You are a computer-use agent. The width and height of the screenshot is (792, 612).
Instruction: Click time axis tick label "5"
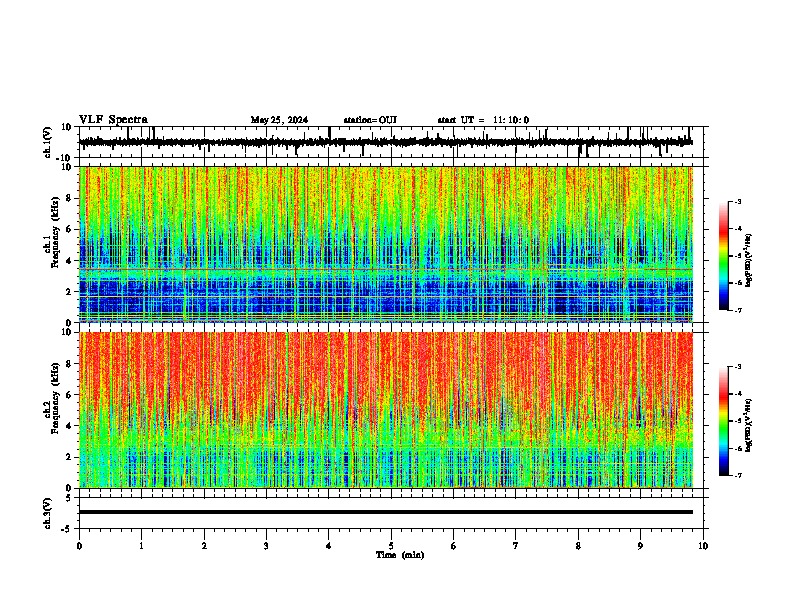[x=391, y=546]
